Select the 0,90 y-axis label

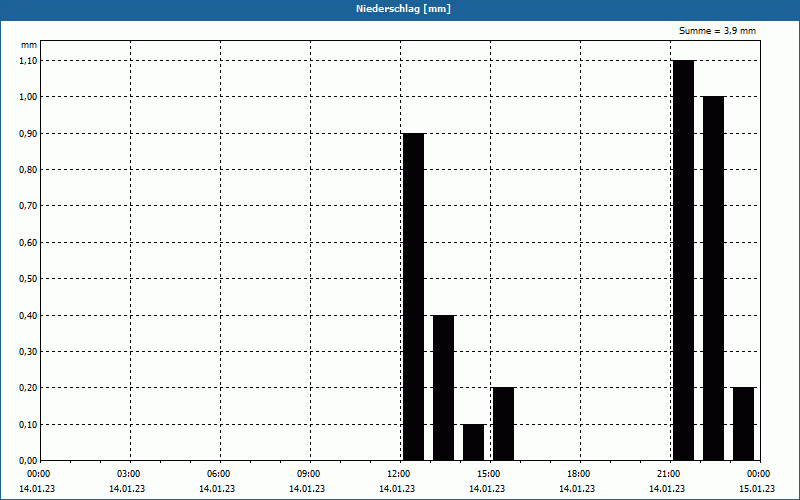(x=29, y=134)
